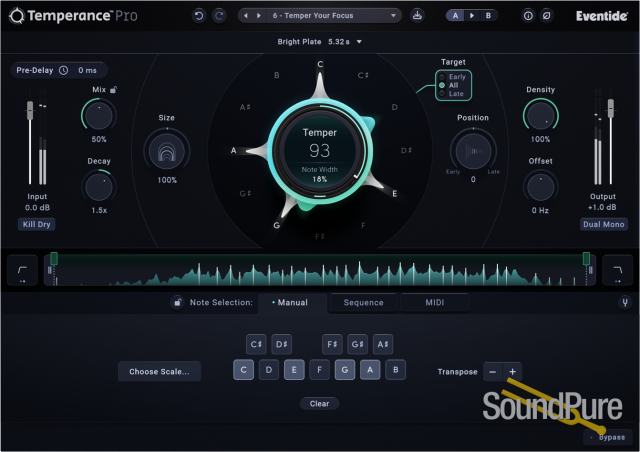This screenshot has height=452, width=640.
Task: Click the low cut filter icon
Action: pyautogui.click(x=22, y=270)
